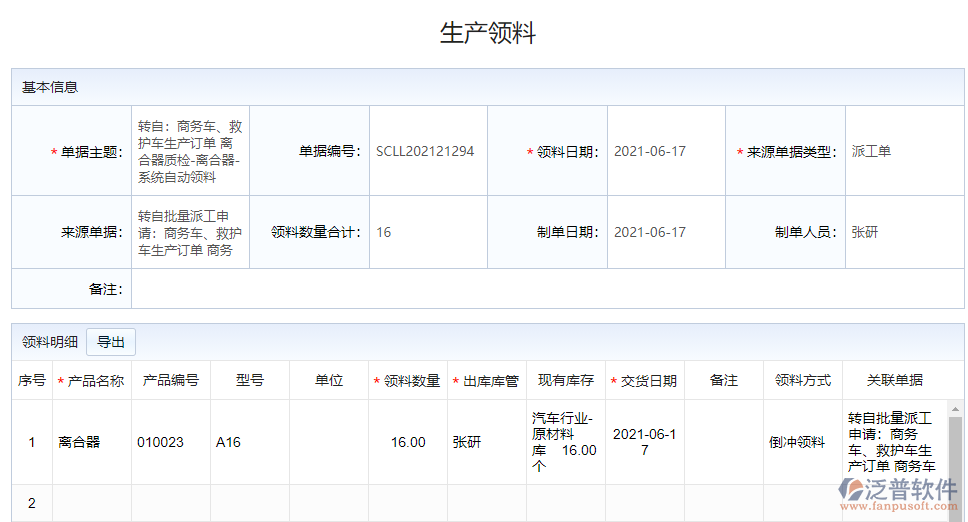
Task: Click delivery date cell in row 1
Action: [x=645, y=442]
